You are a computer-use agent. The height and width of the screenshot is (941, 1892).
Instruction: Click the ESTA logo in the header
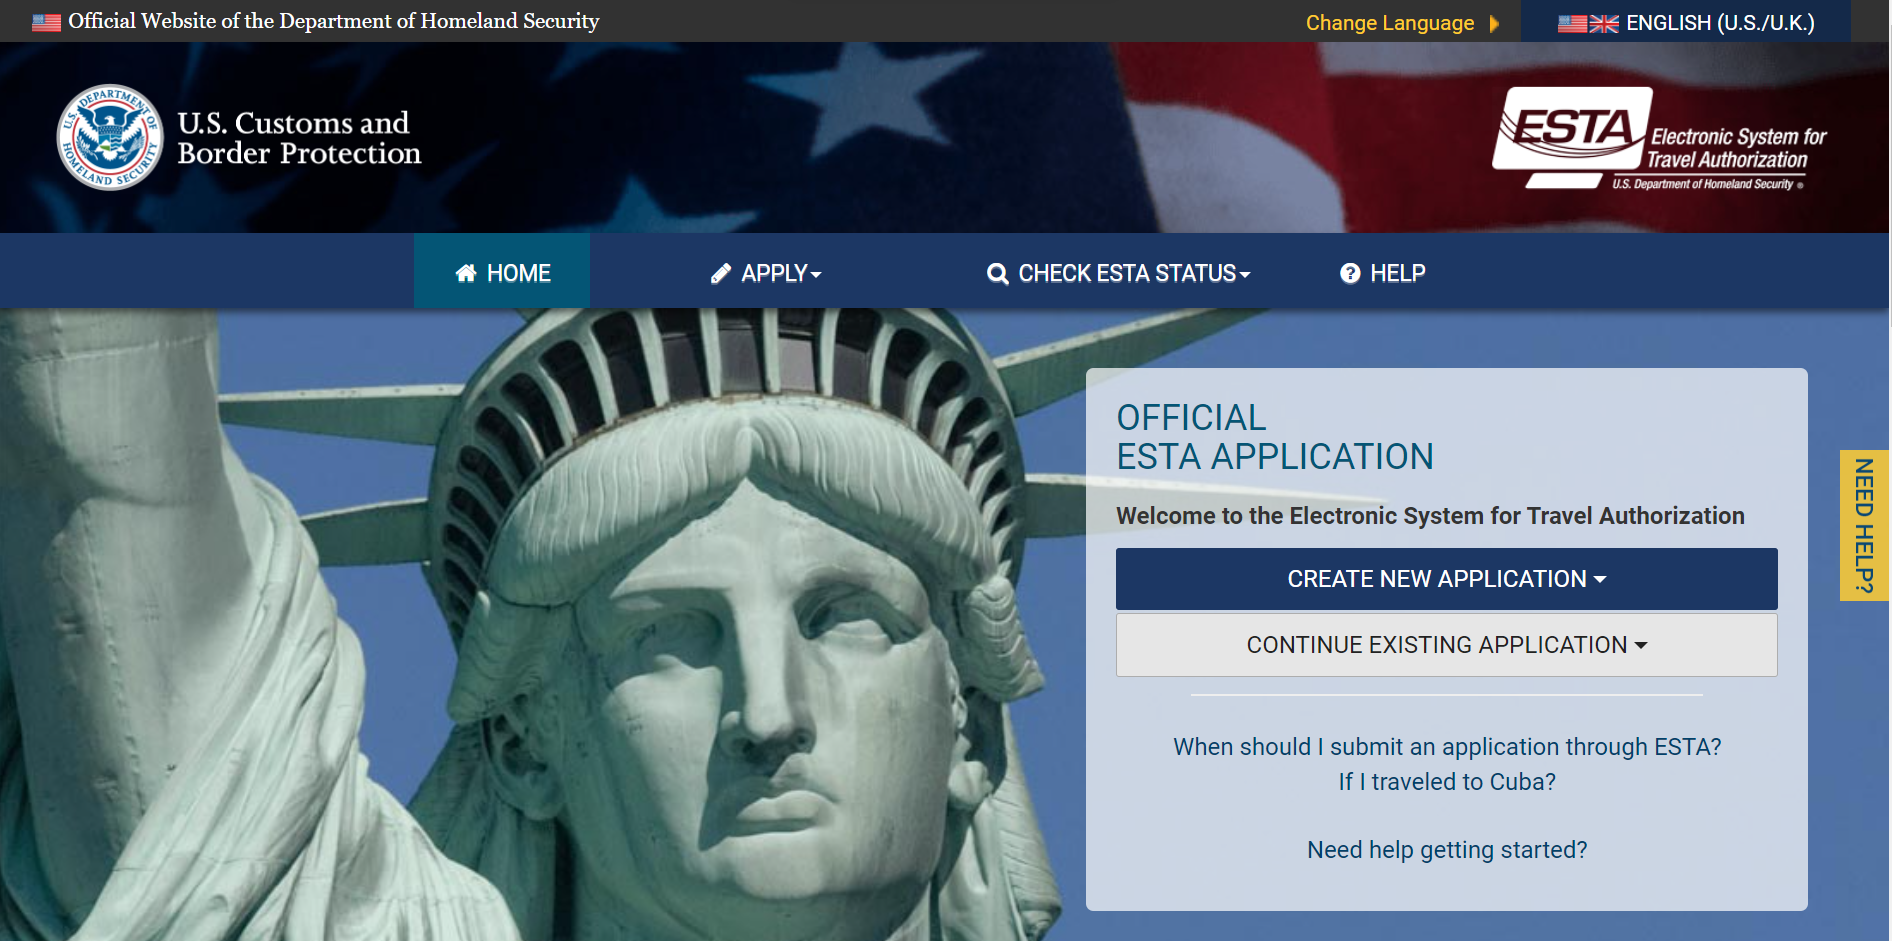click(x=1658, y=138)
